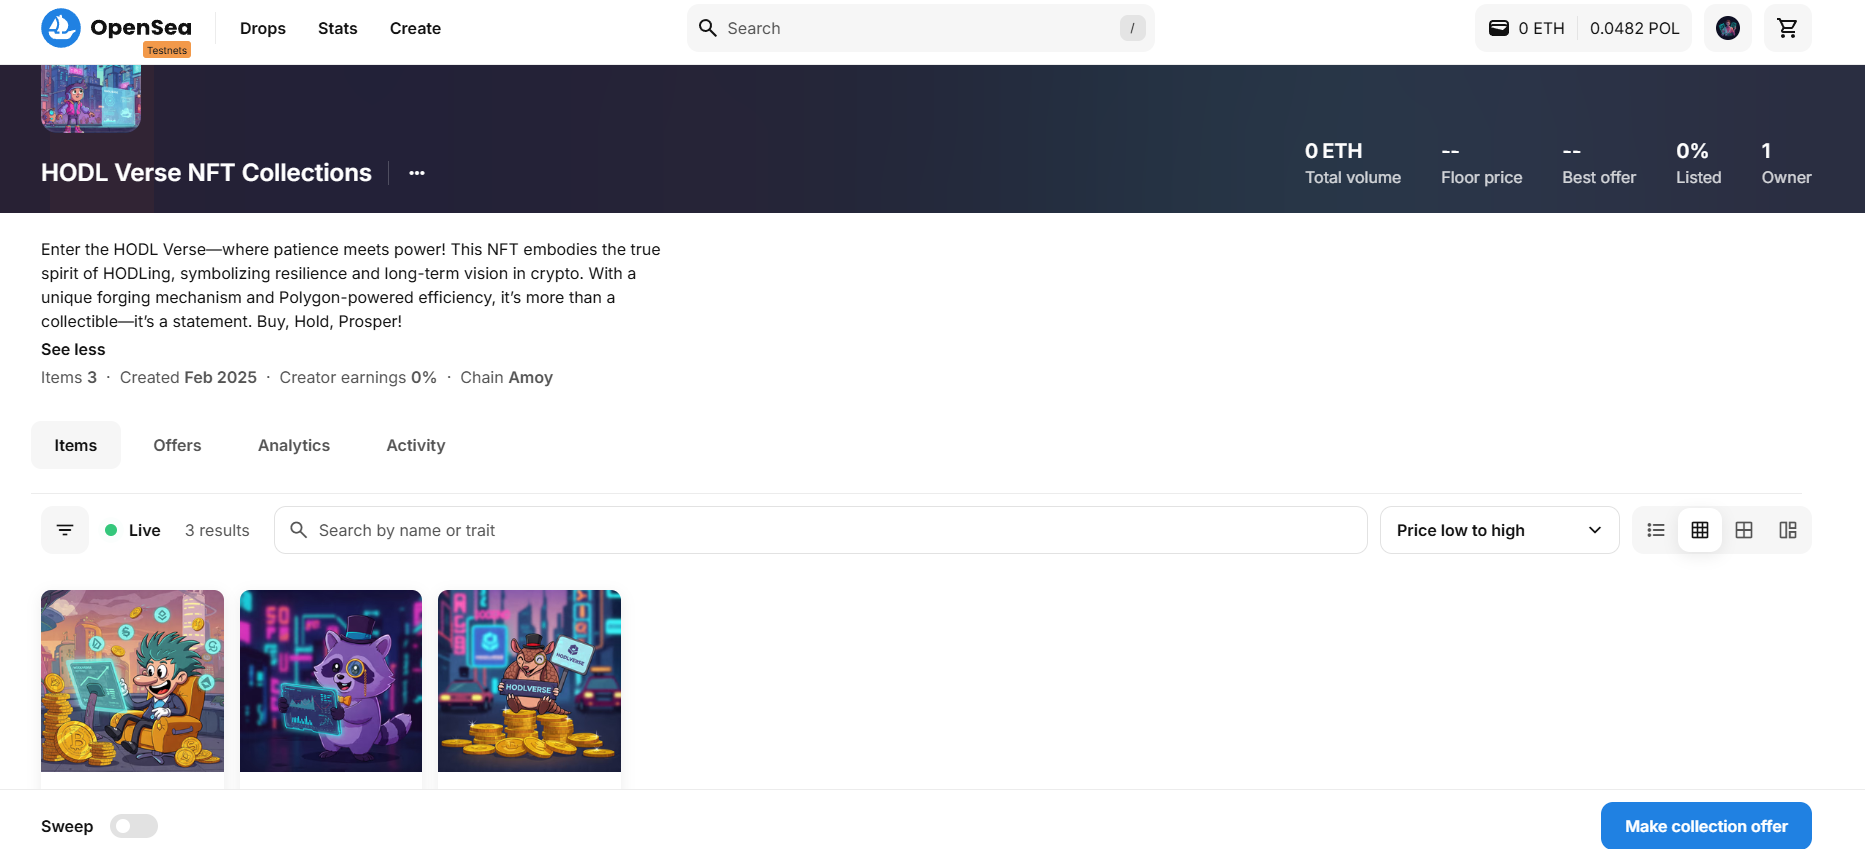Click the OpenSea logo icon
Image resolution: width=1865 pixels, height=852 pixels.
[61, 28]
